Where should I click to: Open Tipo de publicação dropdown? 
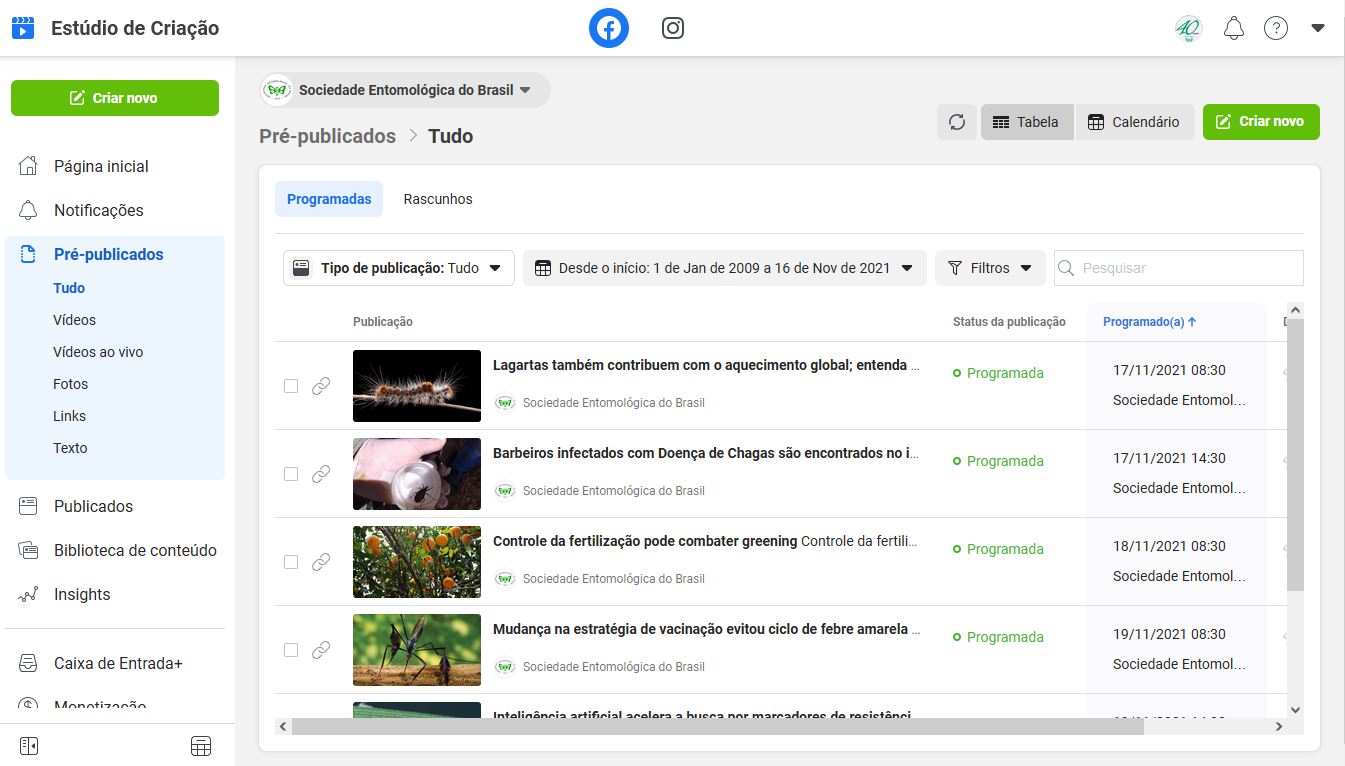click(399, 268)
